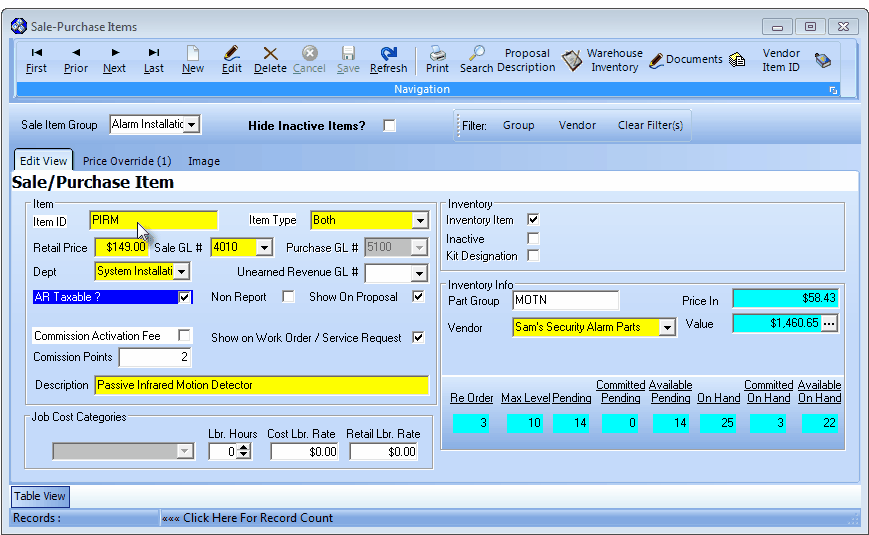This screenshot has height=535, width=869.
Task: Click Clear Filter(s)
Action: (650, 125)
